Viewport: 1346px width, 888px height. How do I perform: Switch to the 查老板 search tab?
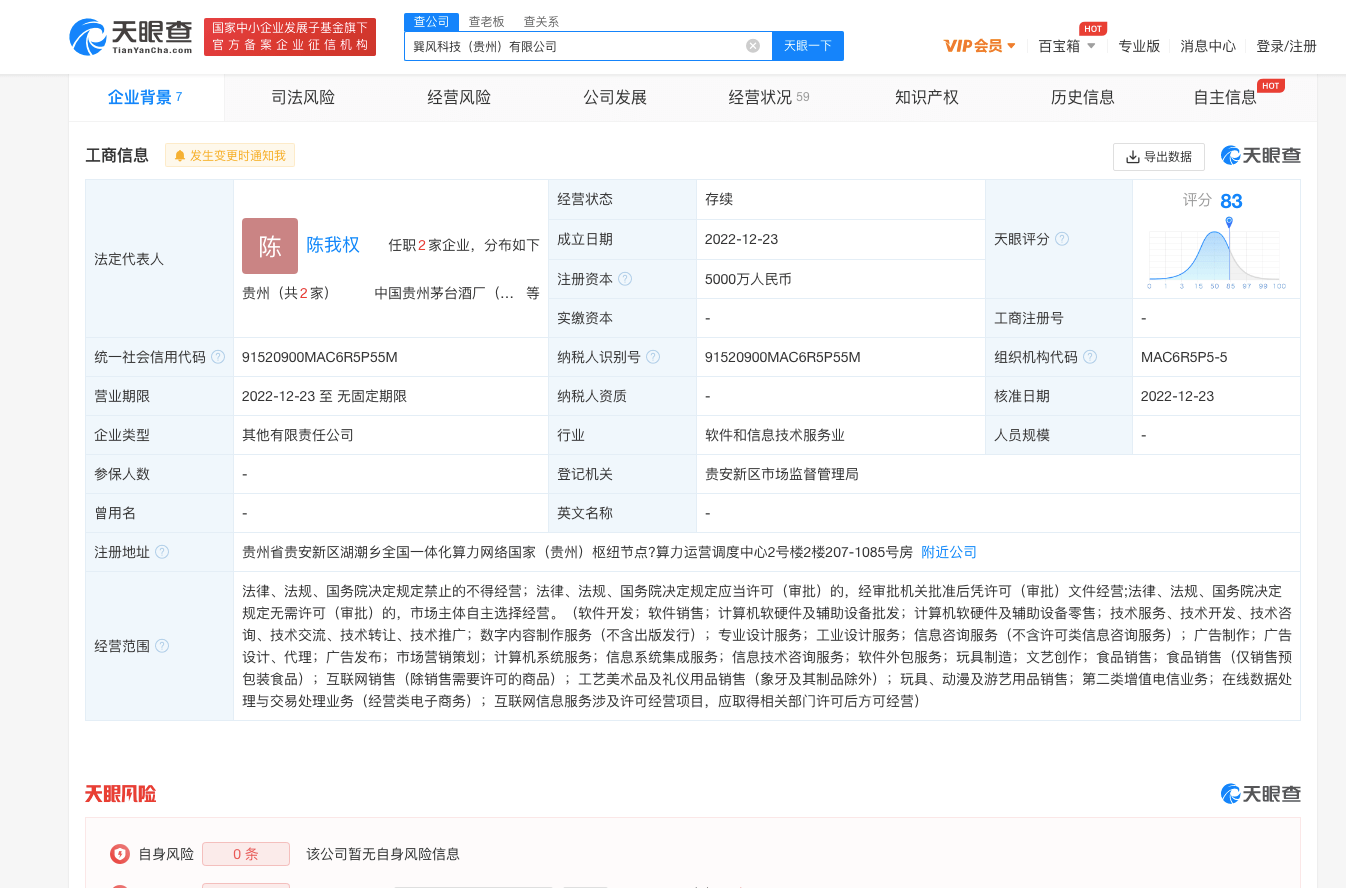click(x=487, y=22)
